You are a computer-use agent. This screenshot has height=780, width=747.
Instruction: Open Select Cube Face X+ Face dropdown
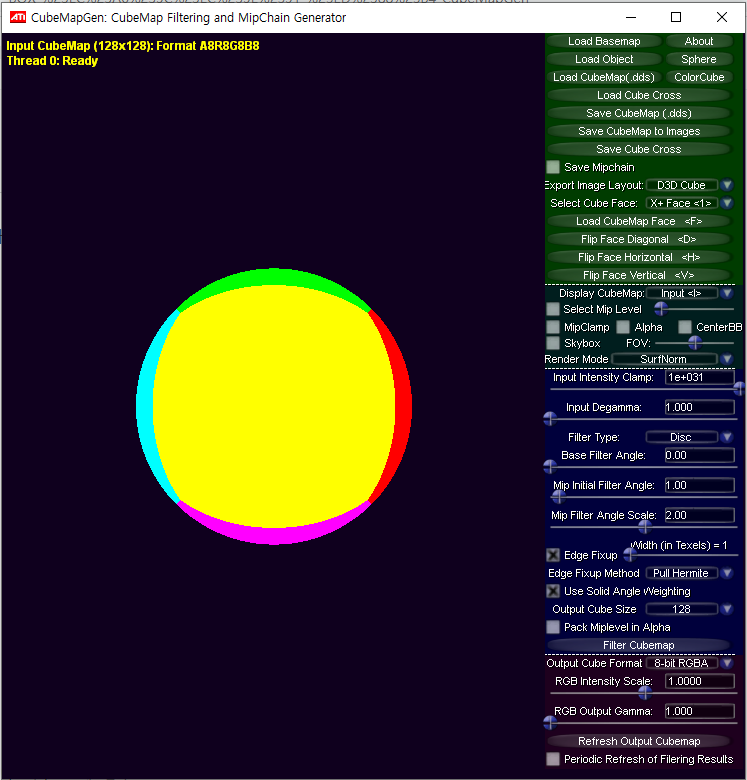coord(681,203)
